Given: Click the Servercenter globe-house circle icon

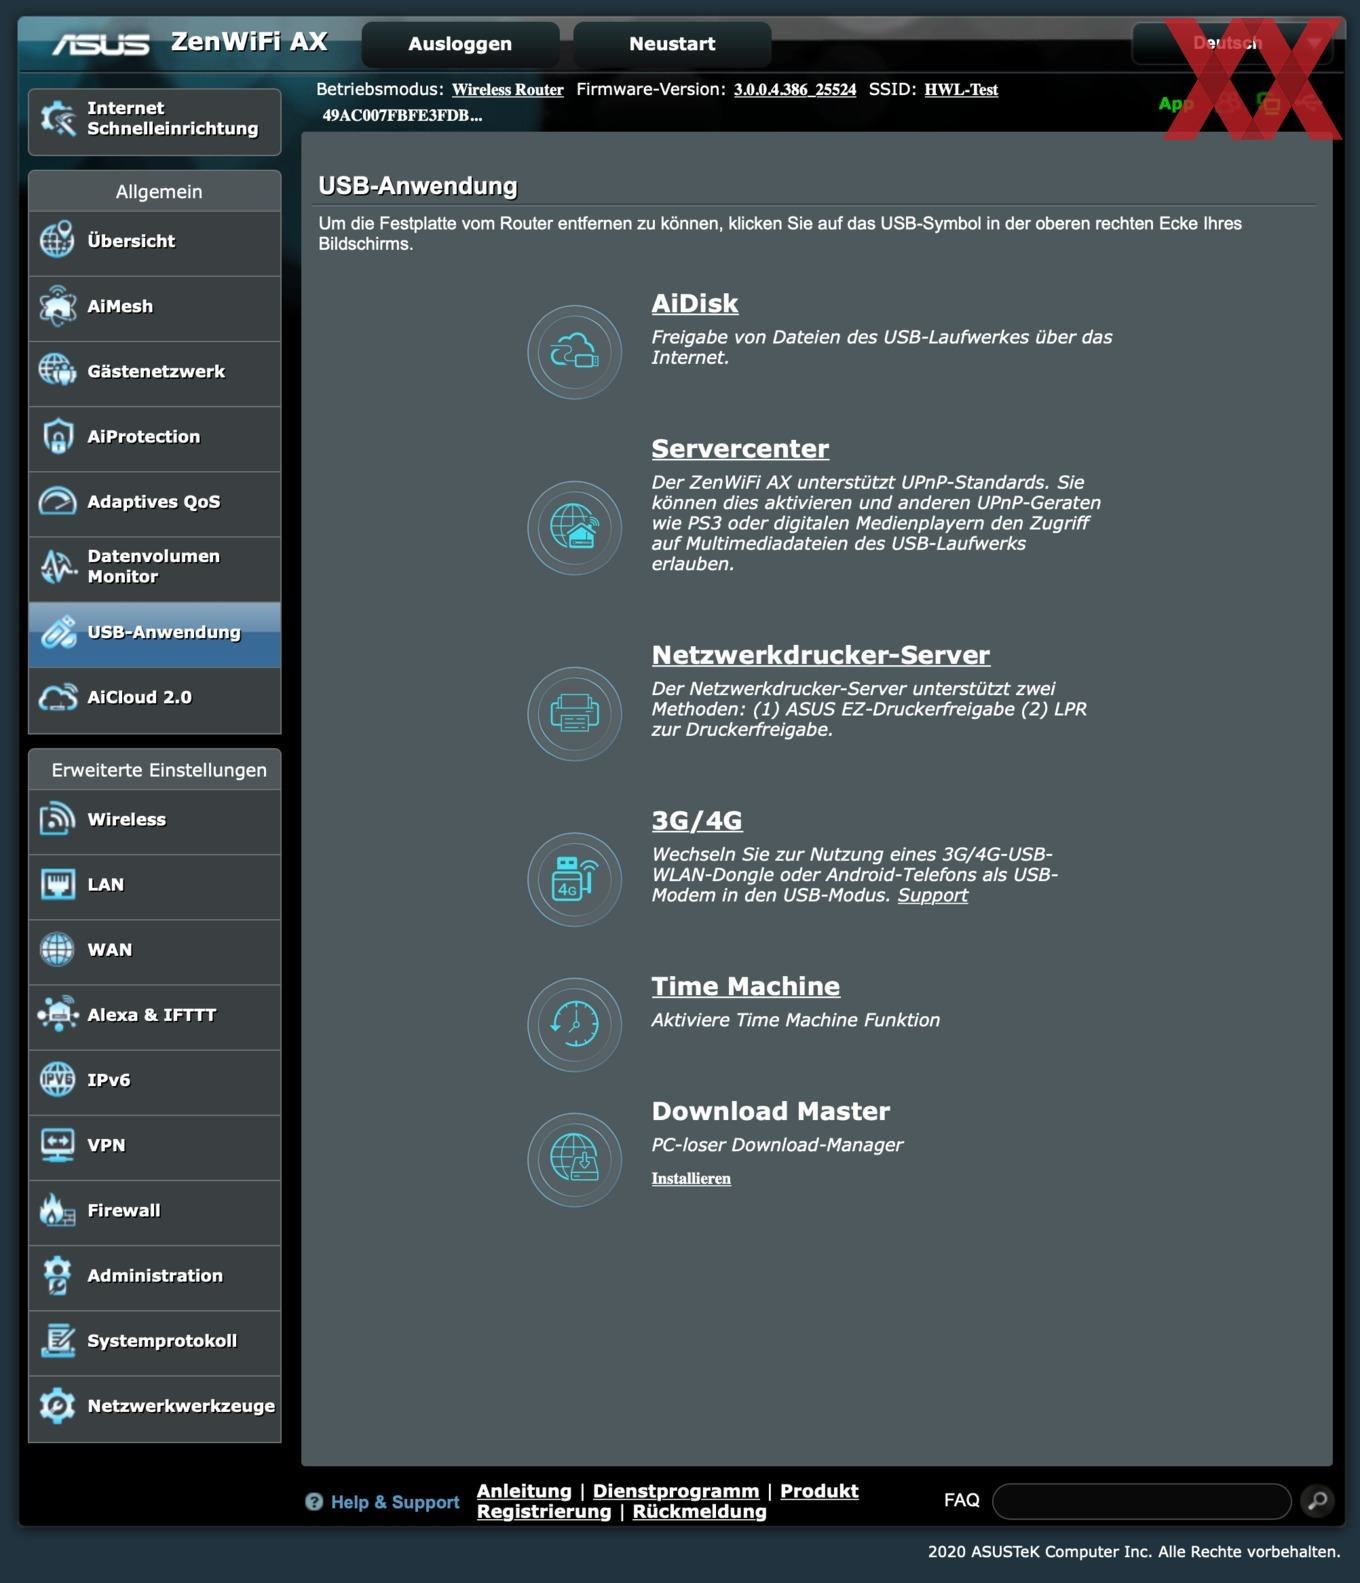Looking at the screenshot, I should click(575, 528).
